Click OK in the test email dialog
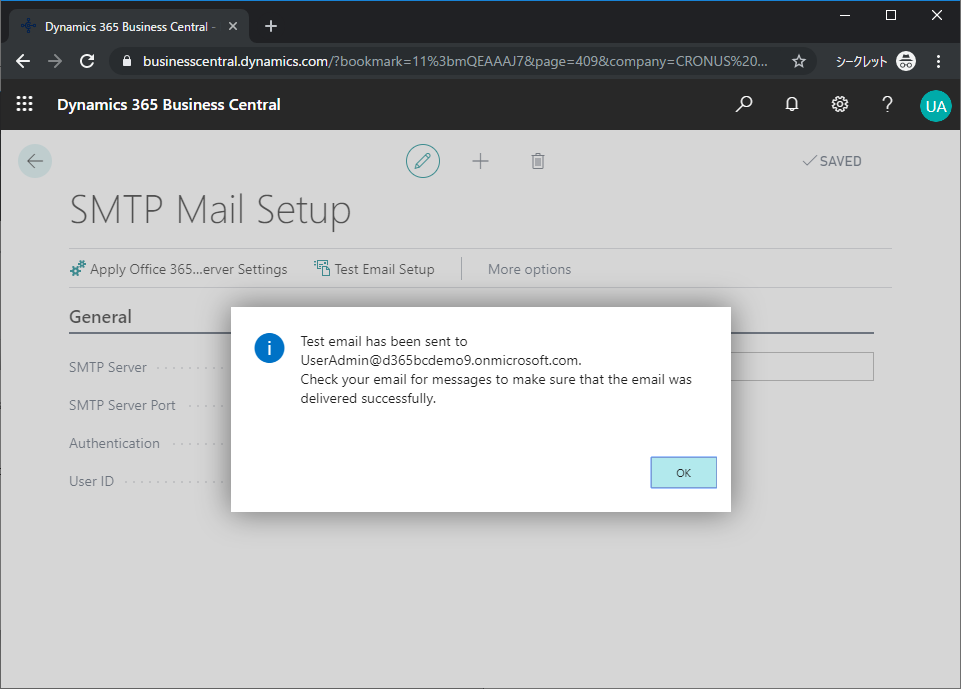The height and width of the screenshot is (689, 961). tap(683, 473)
